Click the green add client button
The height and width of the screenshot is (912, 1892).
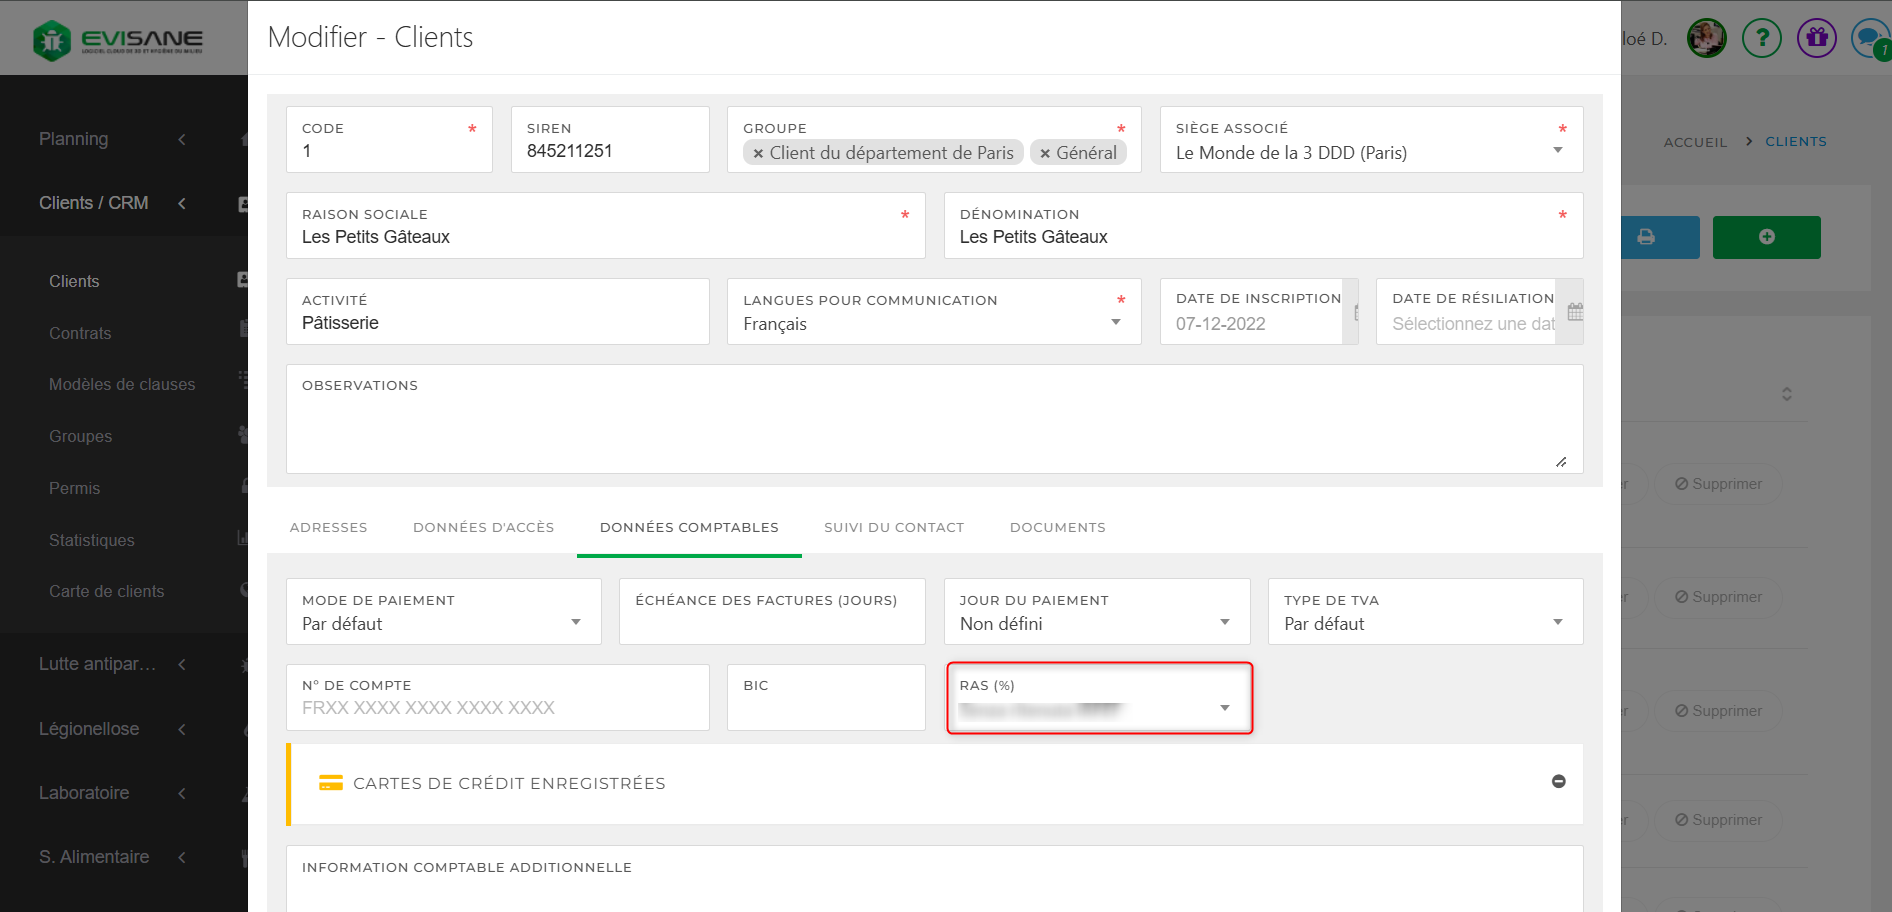pyautogui.click(x=1766, y=237)
